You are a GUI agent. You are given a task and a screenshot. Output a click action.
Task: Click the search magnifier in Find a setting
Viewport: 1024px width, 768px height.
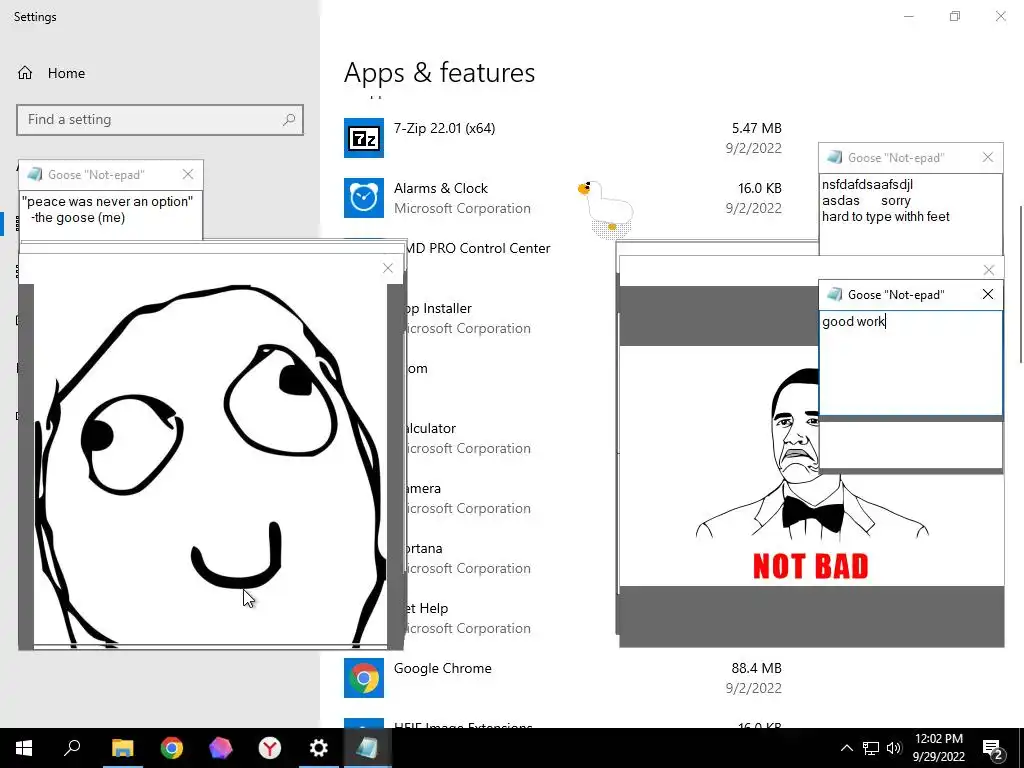point(289,120)
